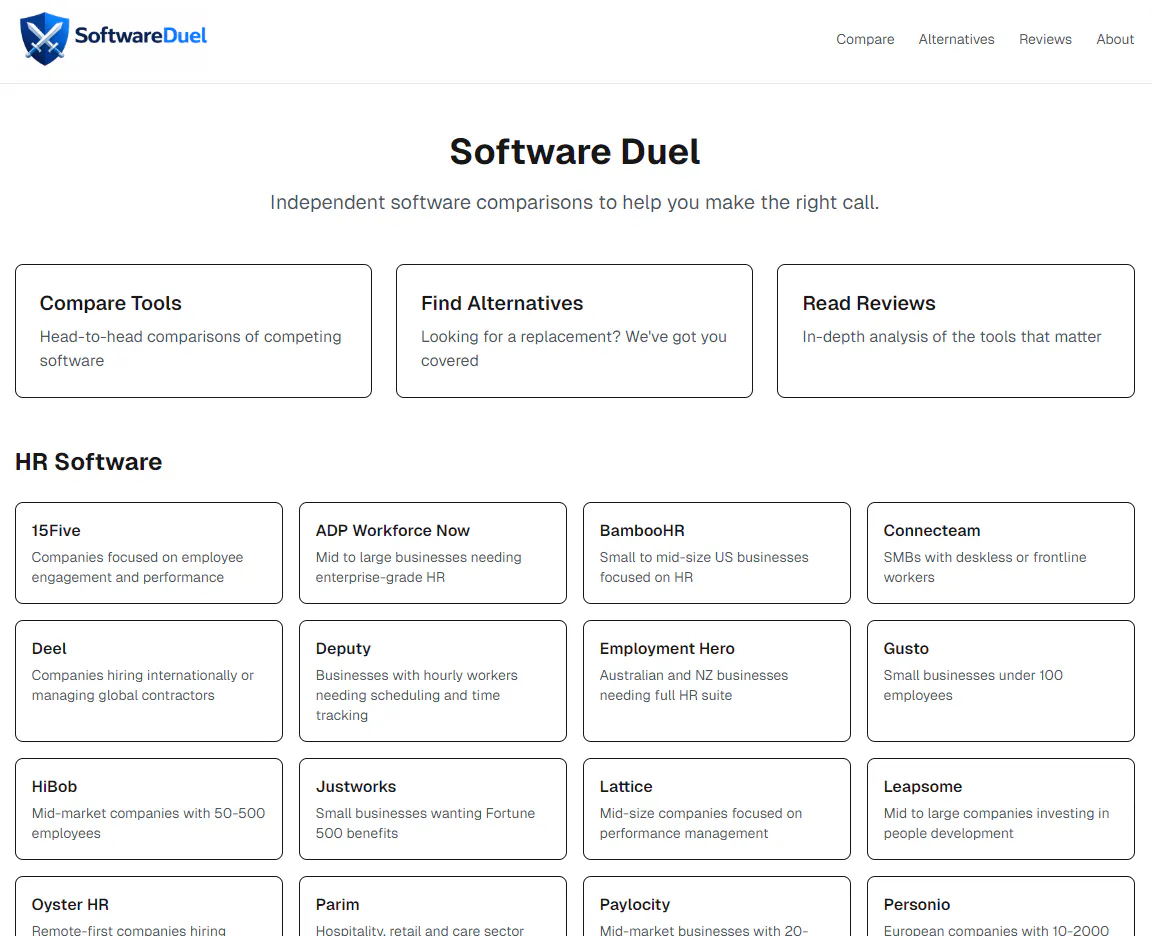
Task: Click the 'Software Duel' main page title
Action: (575, 152)
